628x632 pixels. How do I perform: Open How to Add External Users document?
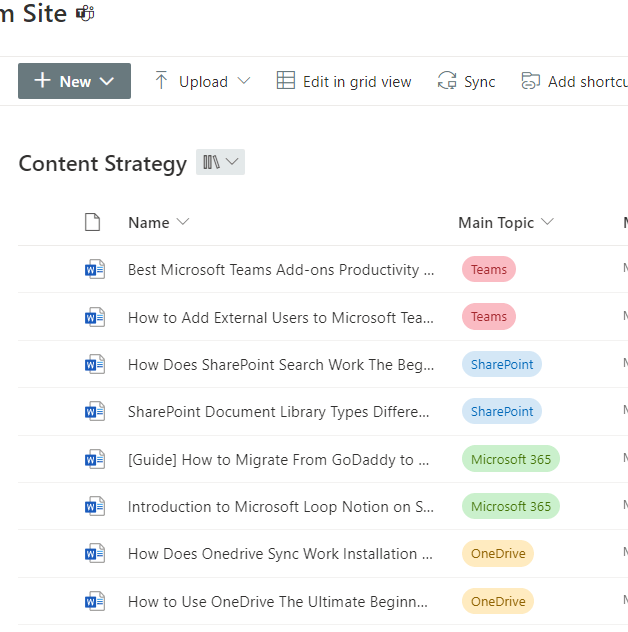281,318
